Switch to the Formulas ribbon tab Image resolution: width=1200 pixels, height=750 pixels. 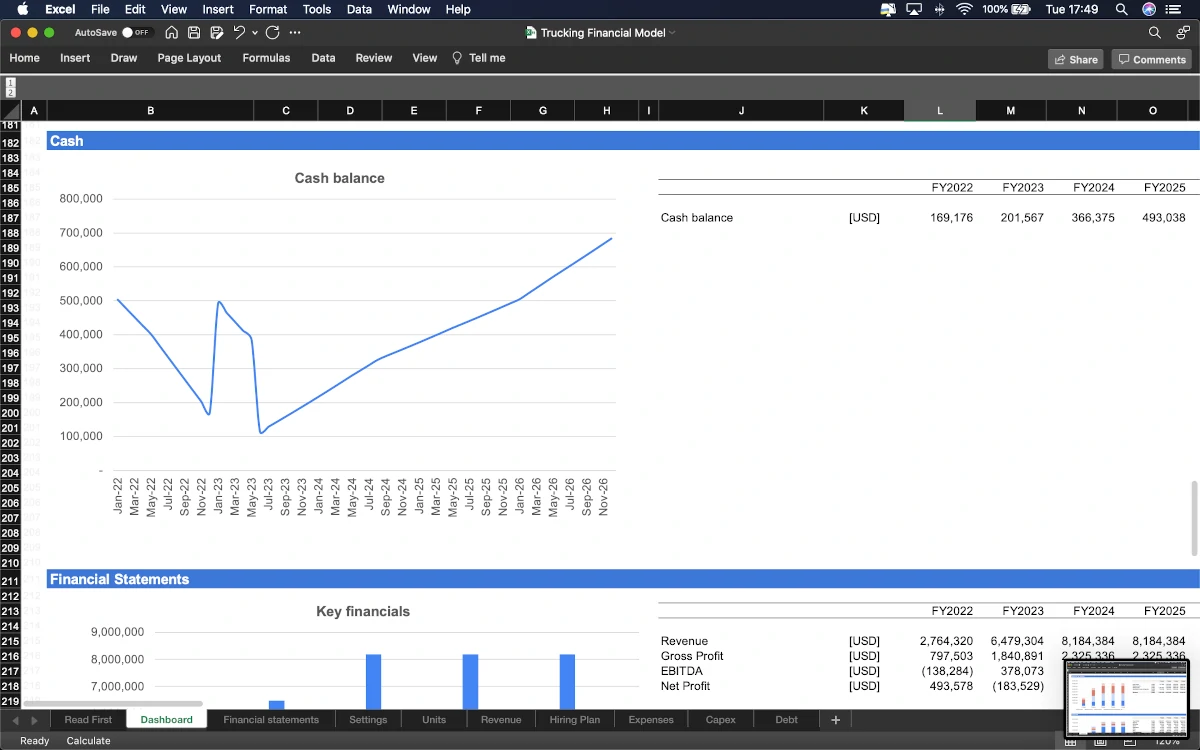[266, 58]
